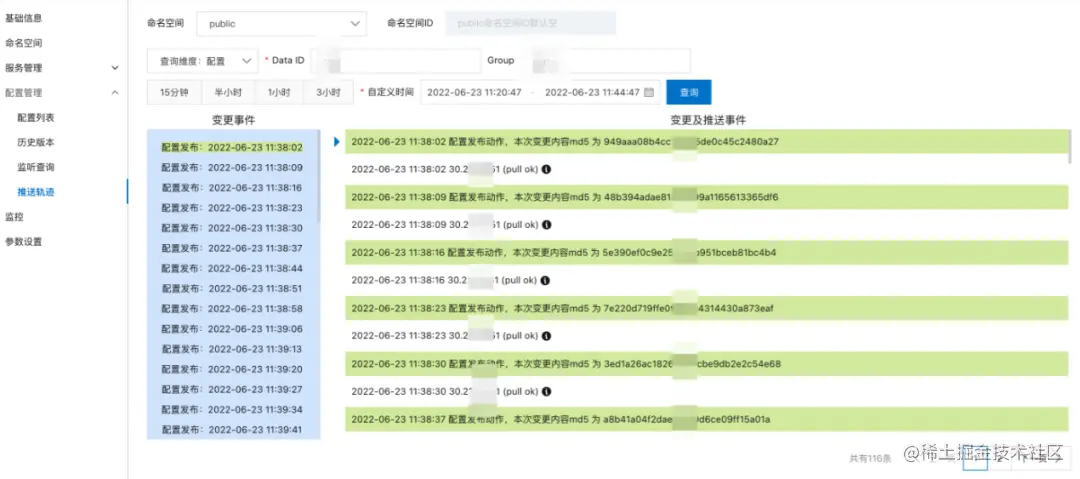Select event 配置发布 2022-06-23 11:39:34
Viewport: 1080px width, 479px height.
pos(232,409)
